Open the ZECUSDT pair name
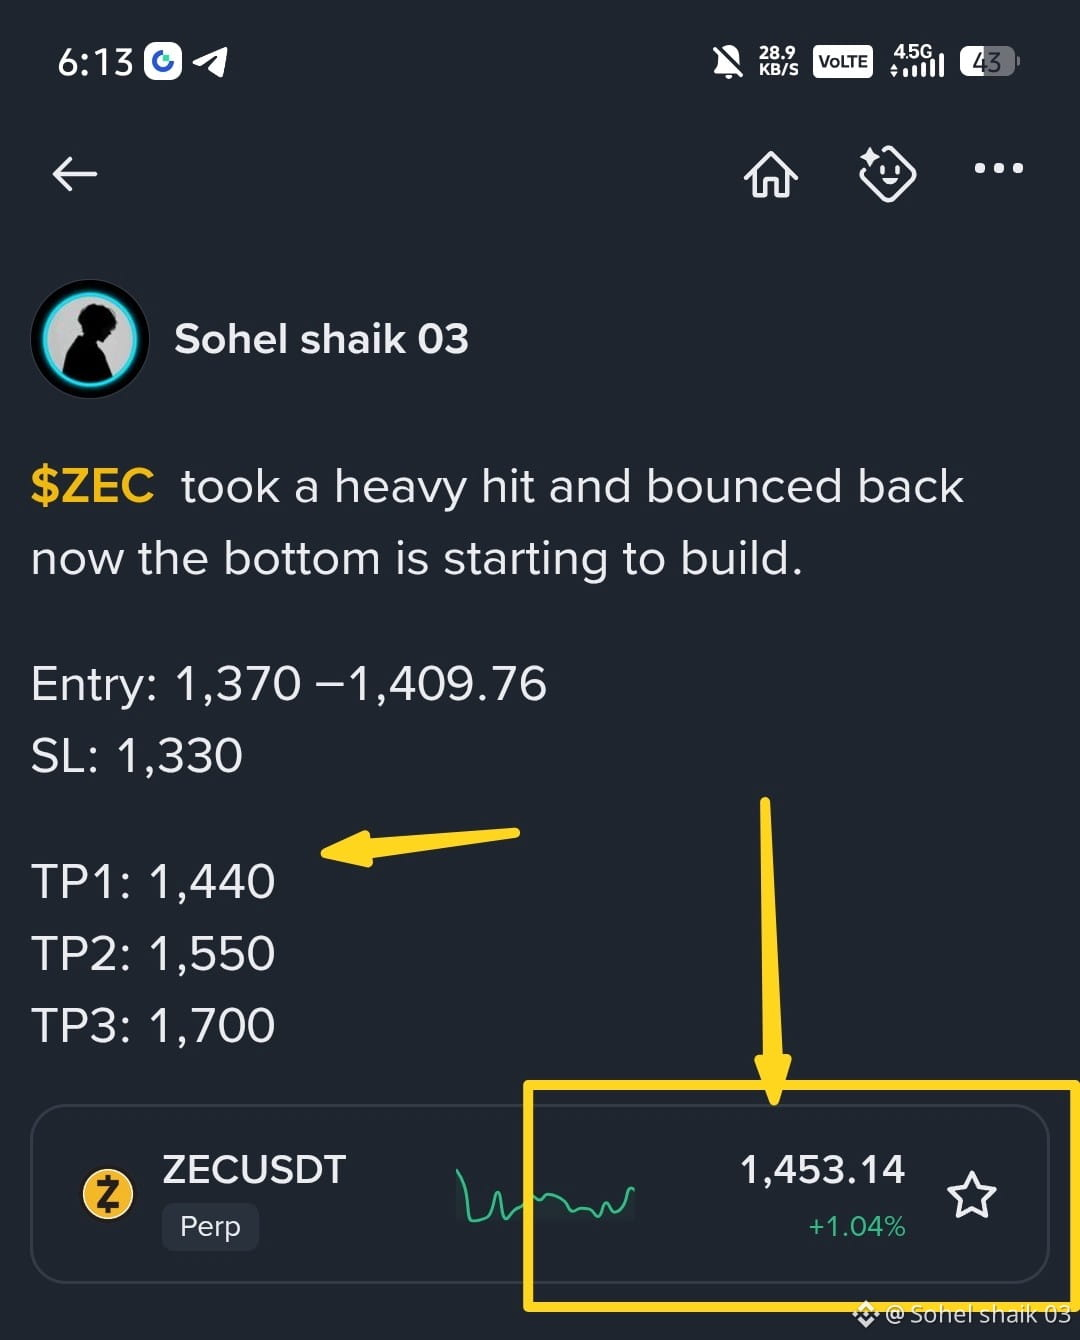Viewport: 1080px width, 1340px height. point(254,1169)
